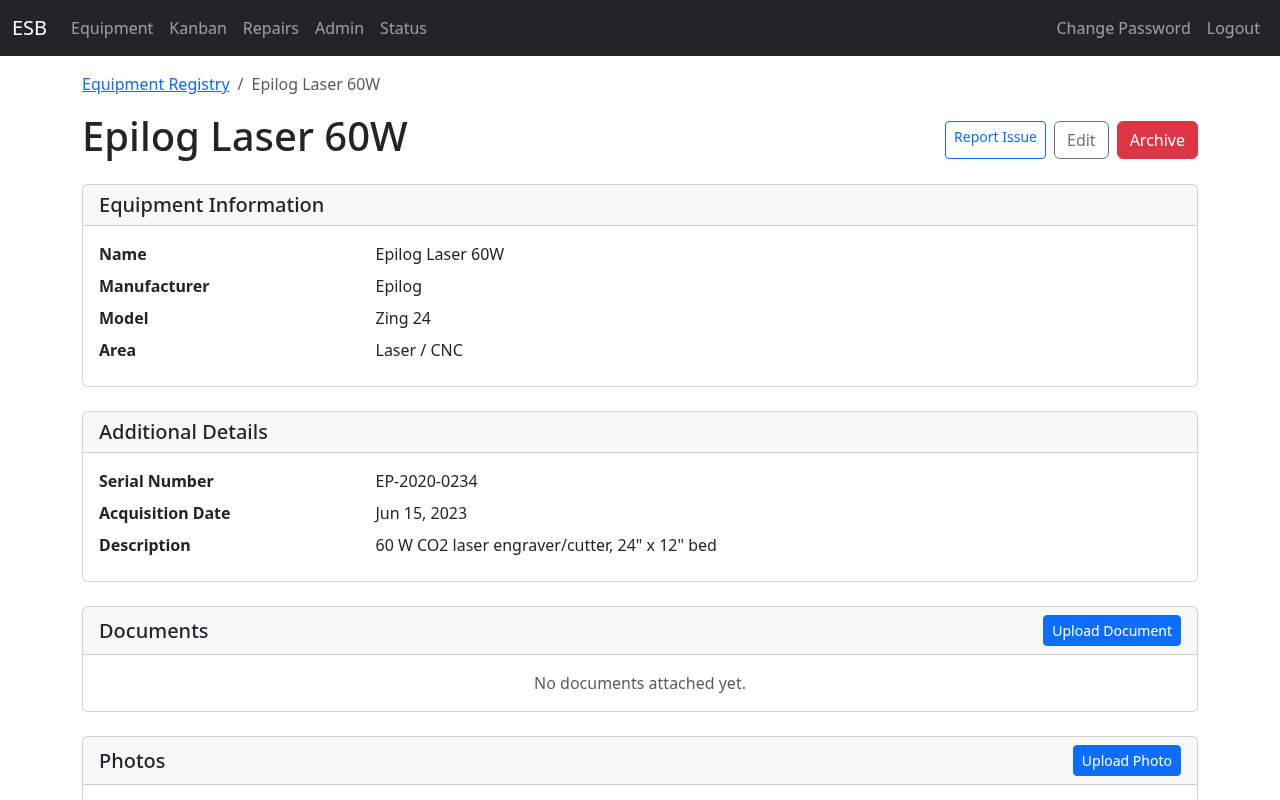View the Status page

(403, 28)
